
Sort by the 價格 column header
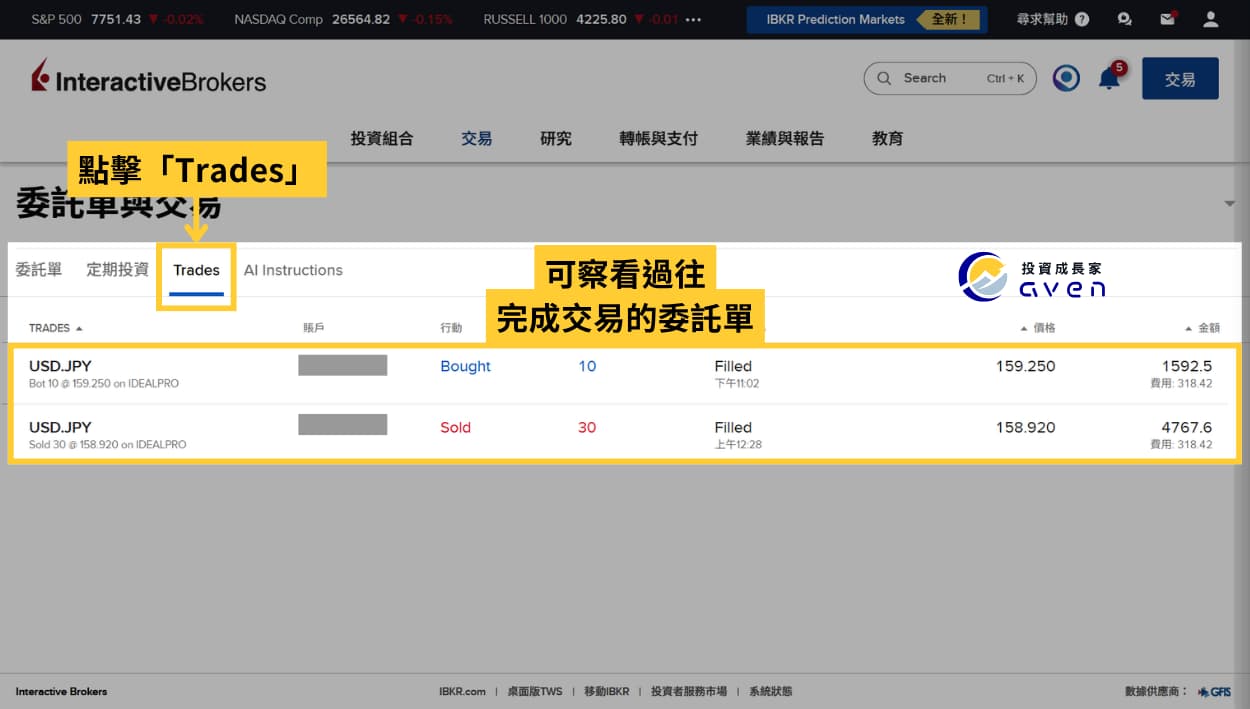[1038, 328]
